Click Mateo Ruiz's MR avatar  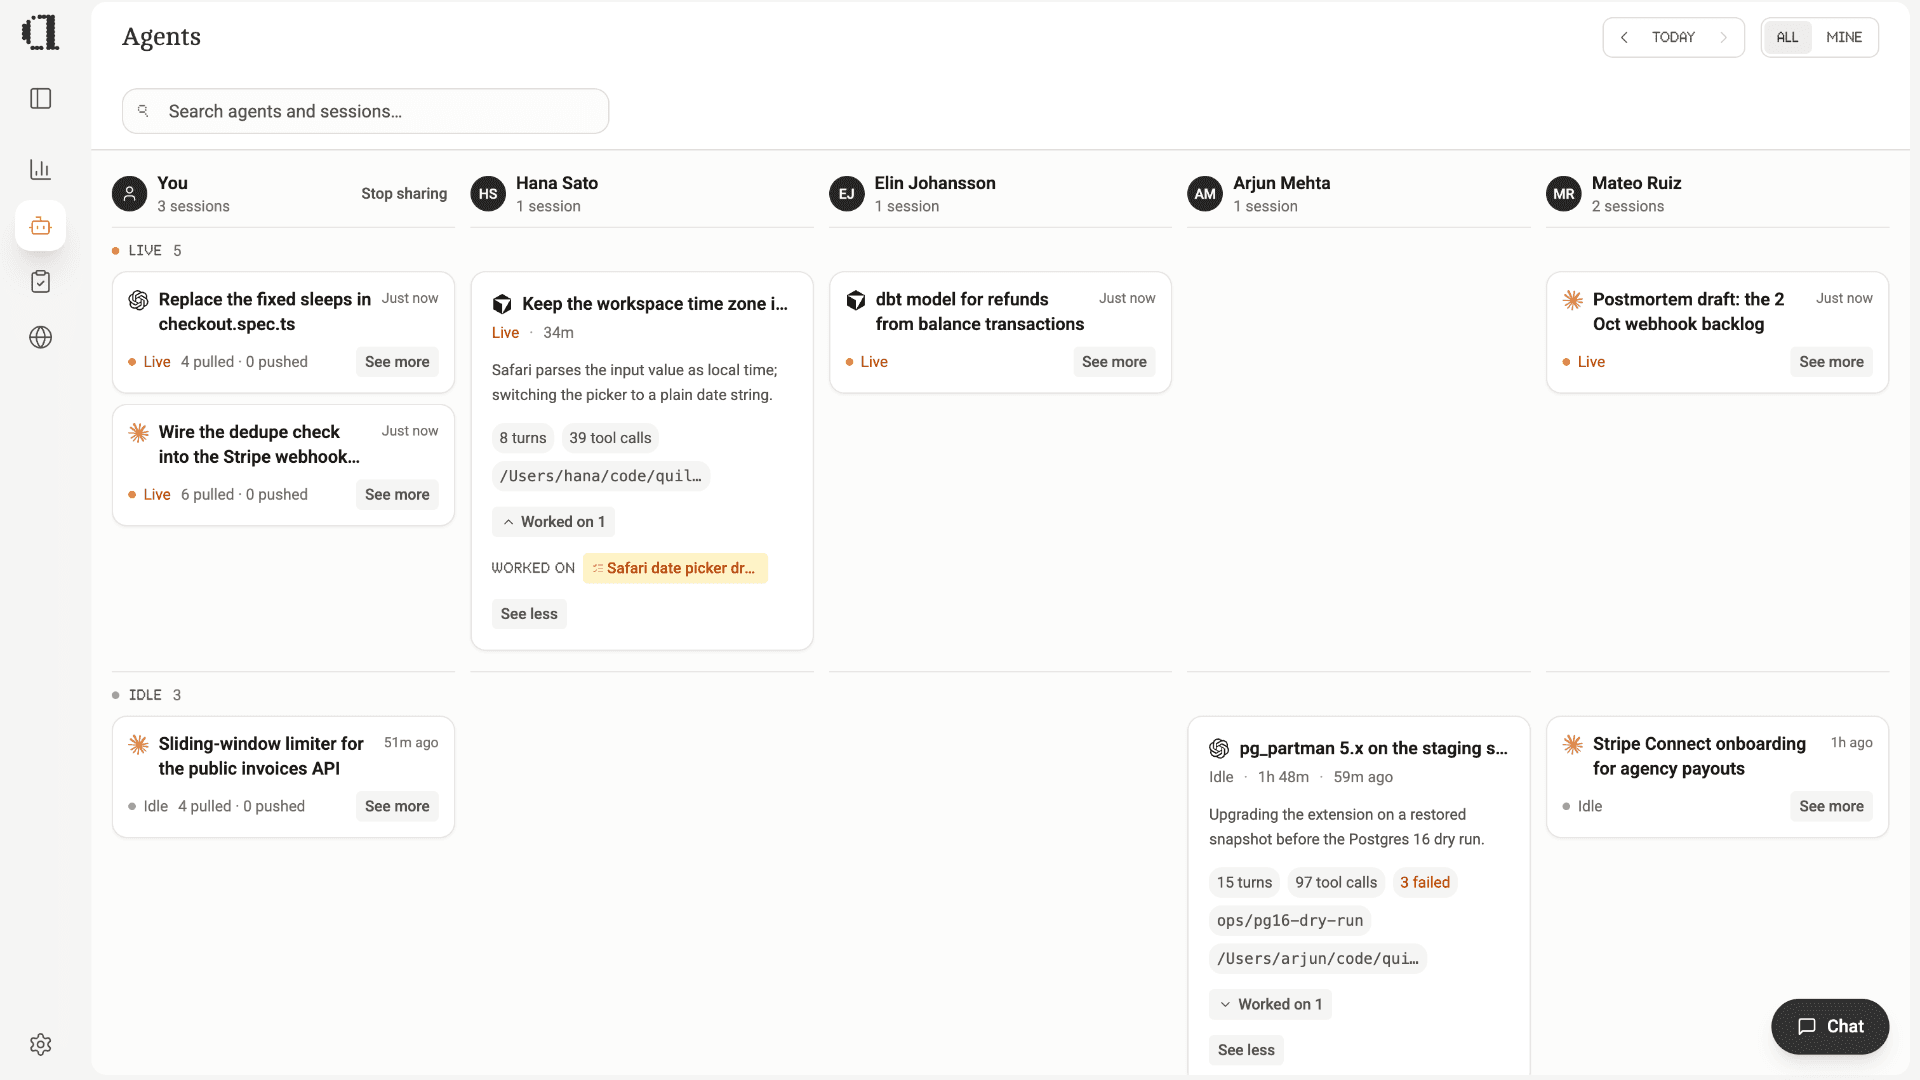[x=1564, y=194]
